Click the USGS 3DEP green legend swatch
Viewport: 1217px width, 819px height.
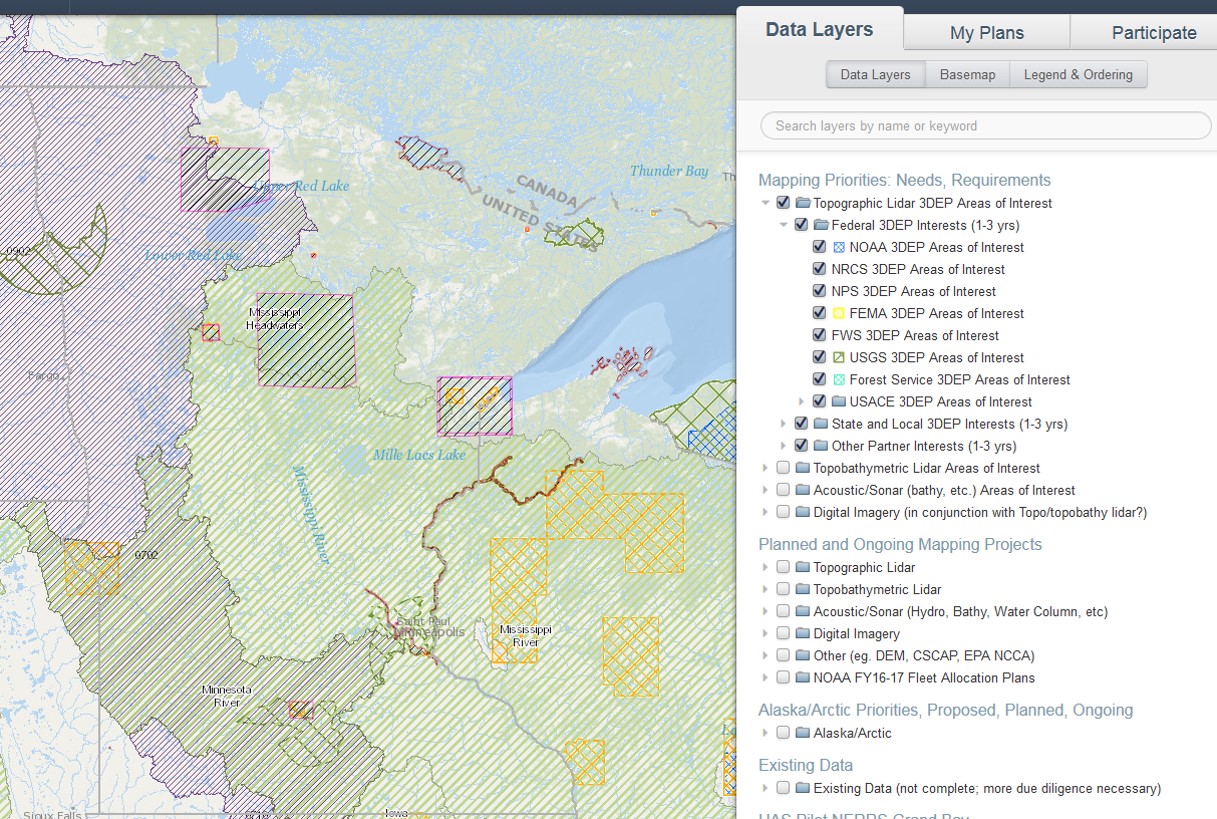tap(839, 357)
